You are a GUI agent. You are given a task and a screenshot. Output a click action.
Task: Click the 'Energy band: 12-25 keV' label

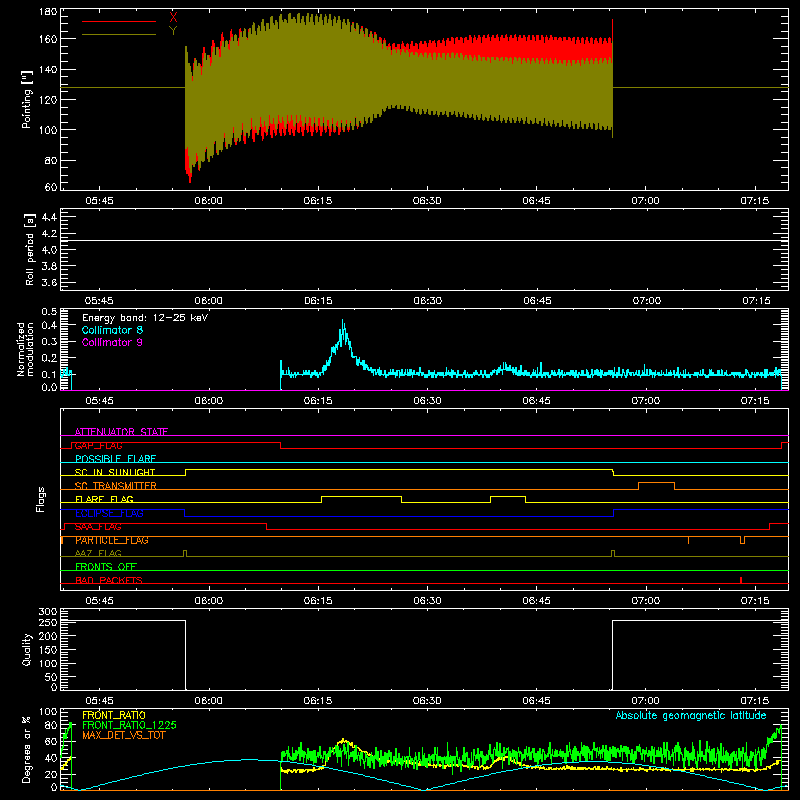(145, 318)
